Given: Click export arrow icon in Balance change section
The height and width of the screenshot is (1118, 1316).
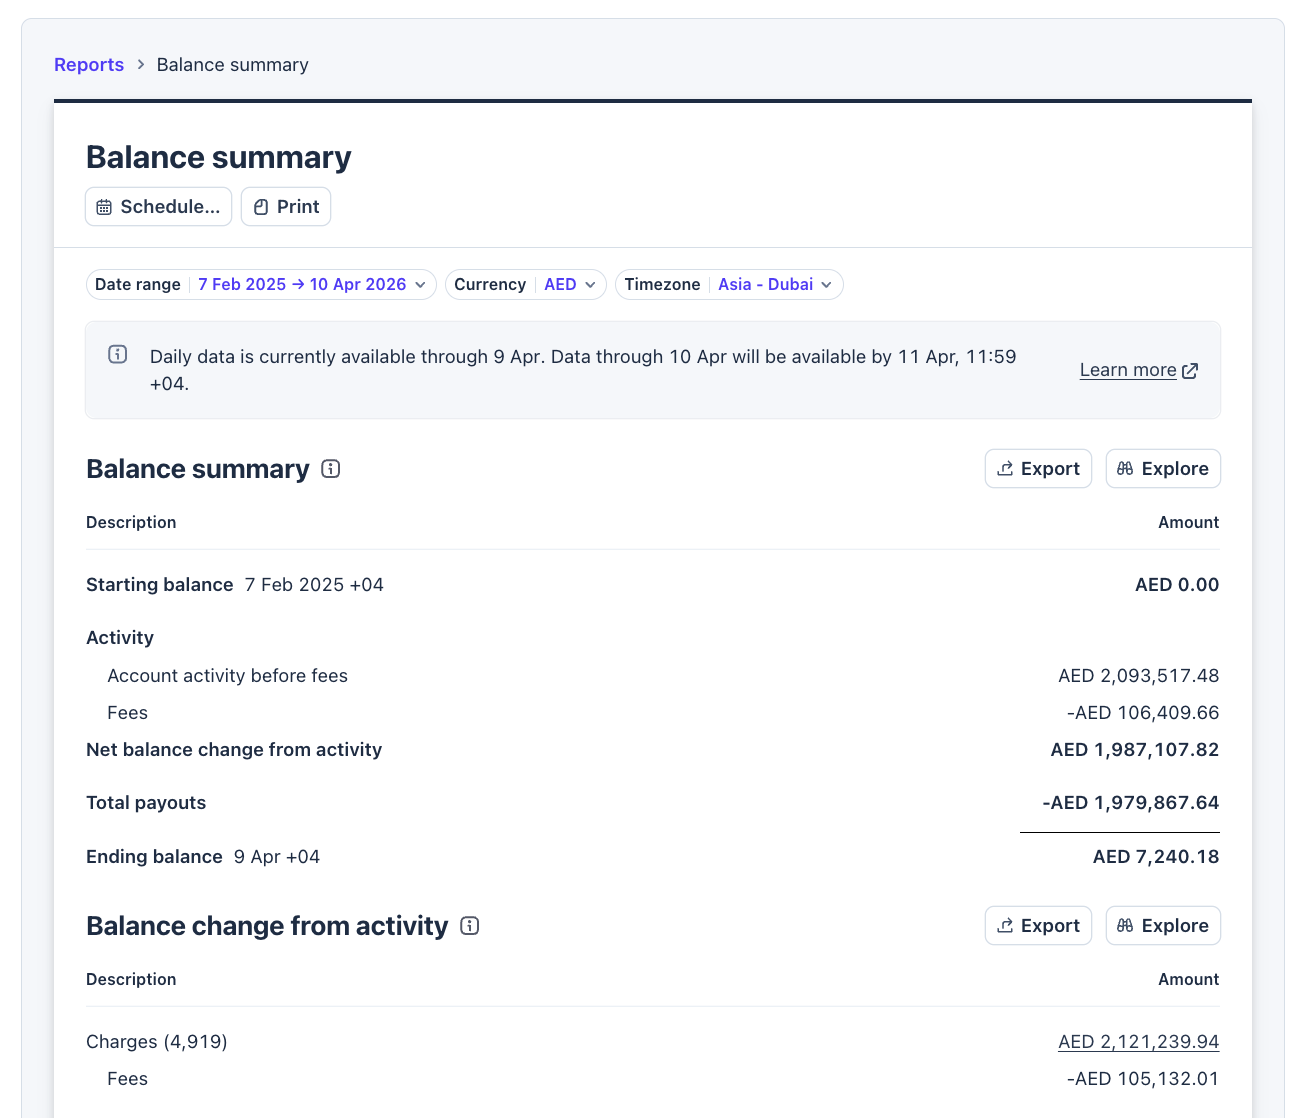Looking at the screenshot, I should (x=1006, y=926).
